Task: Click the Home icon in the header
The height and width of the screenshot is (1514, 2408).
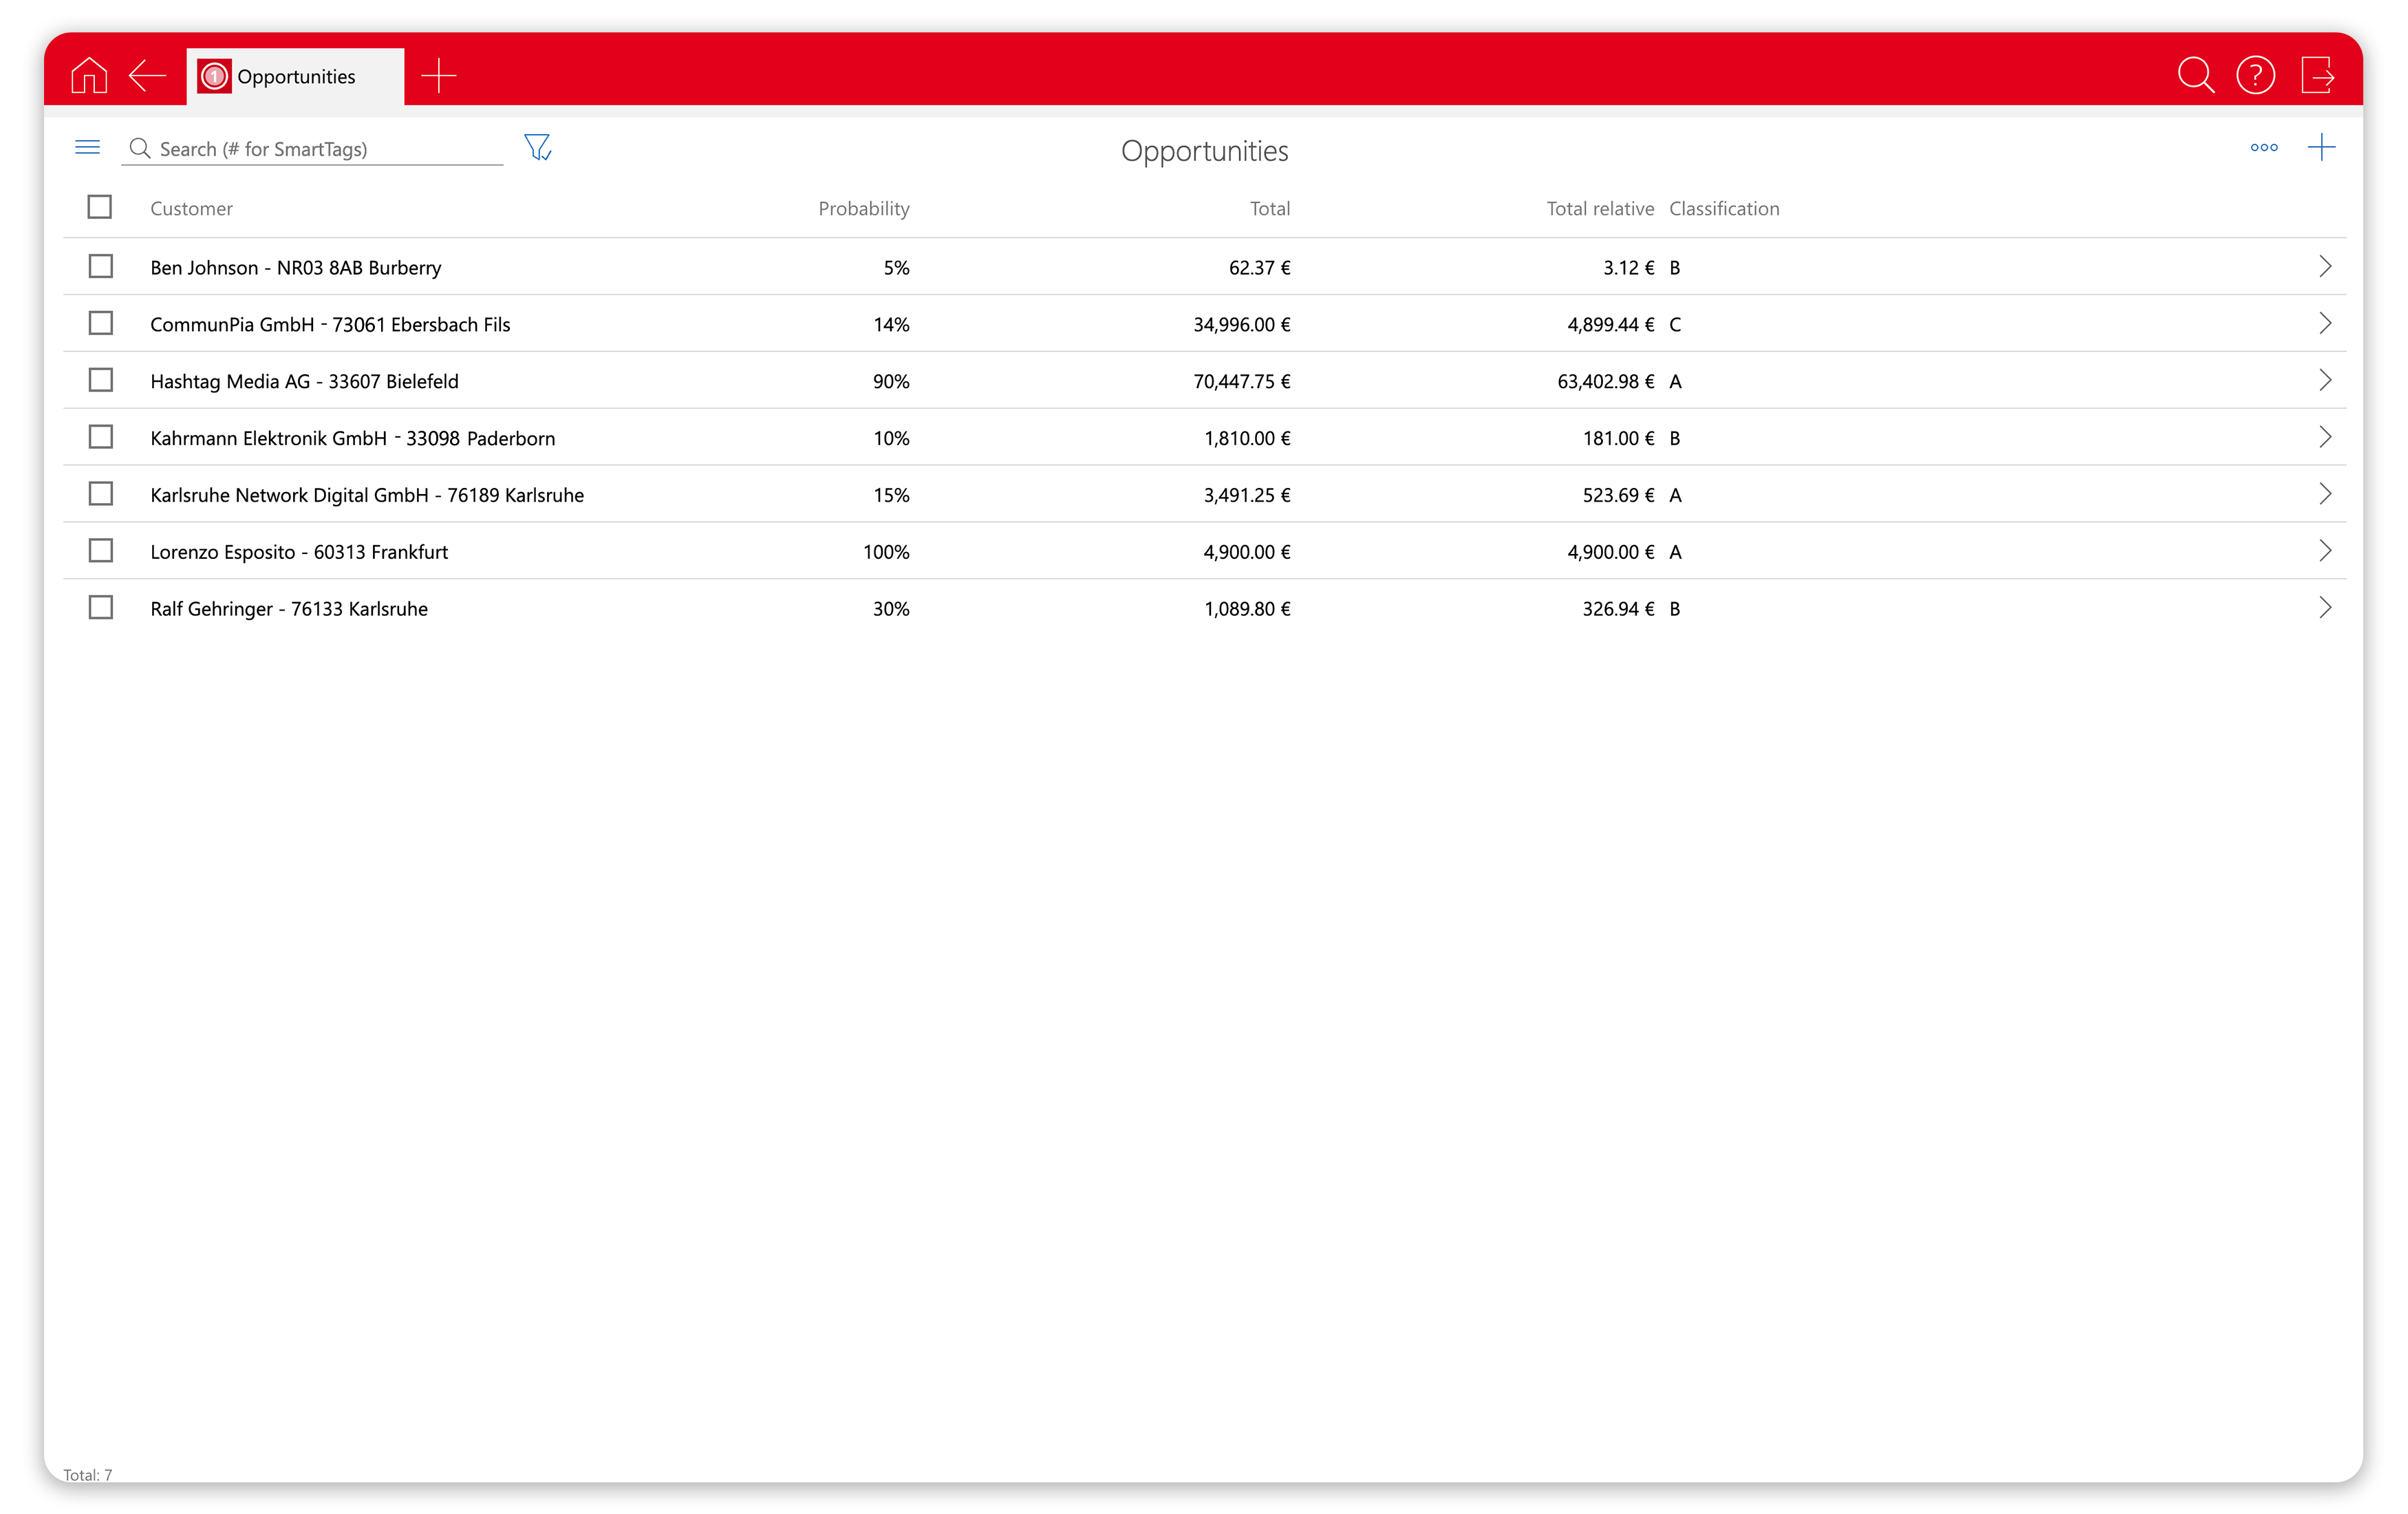Action: (x=89, y=75)
